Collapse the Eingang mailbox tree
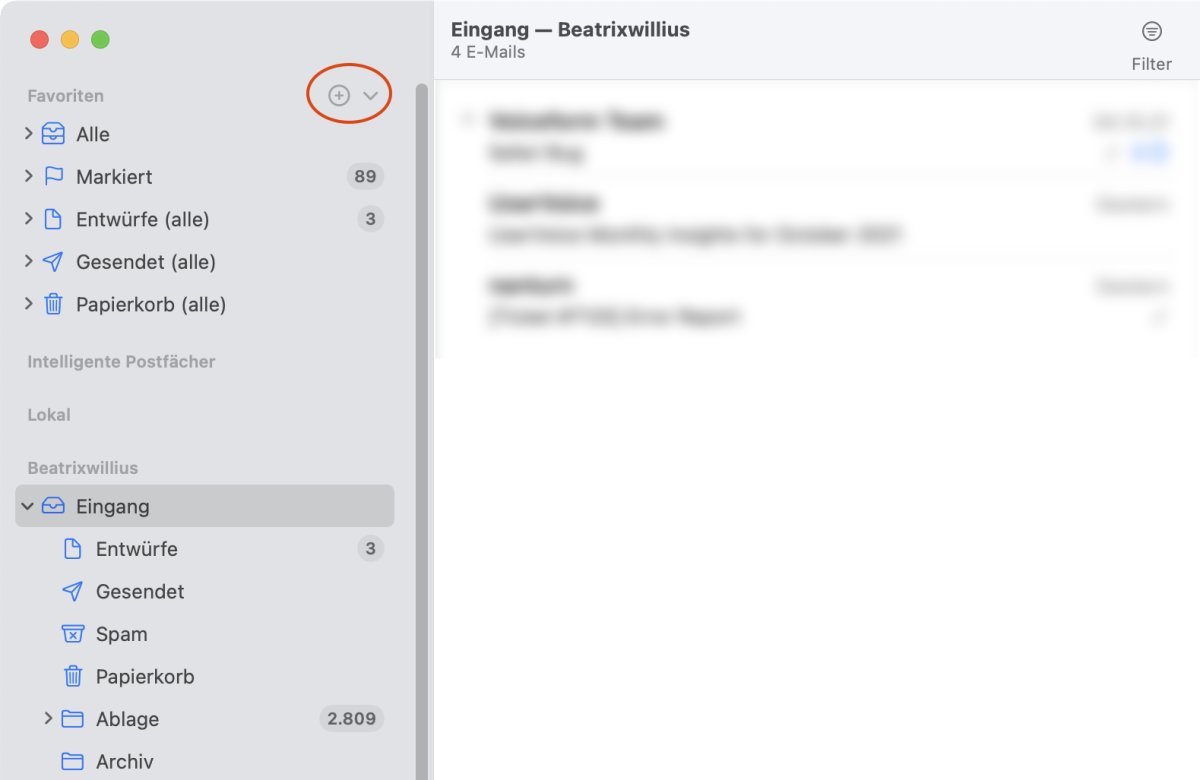 28,507
